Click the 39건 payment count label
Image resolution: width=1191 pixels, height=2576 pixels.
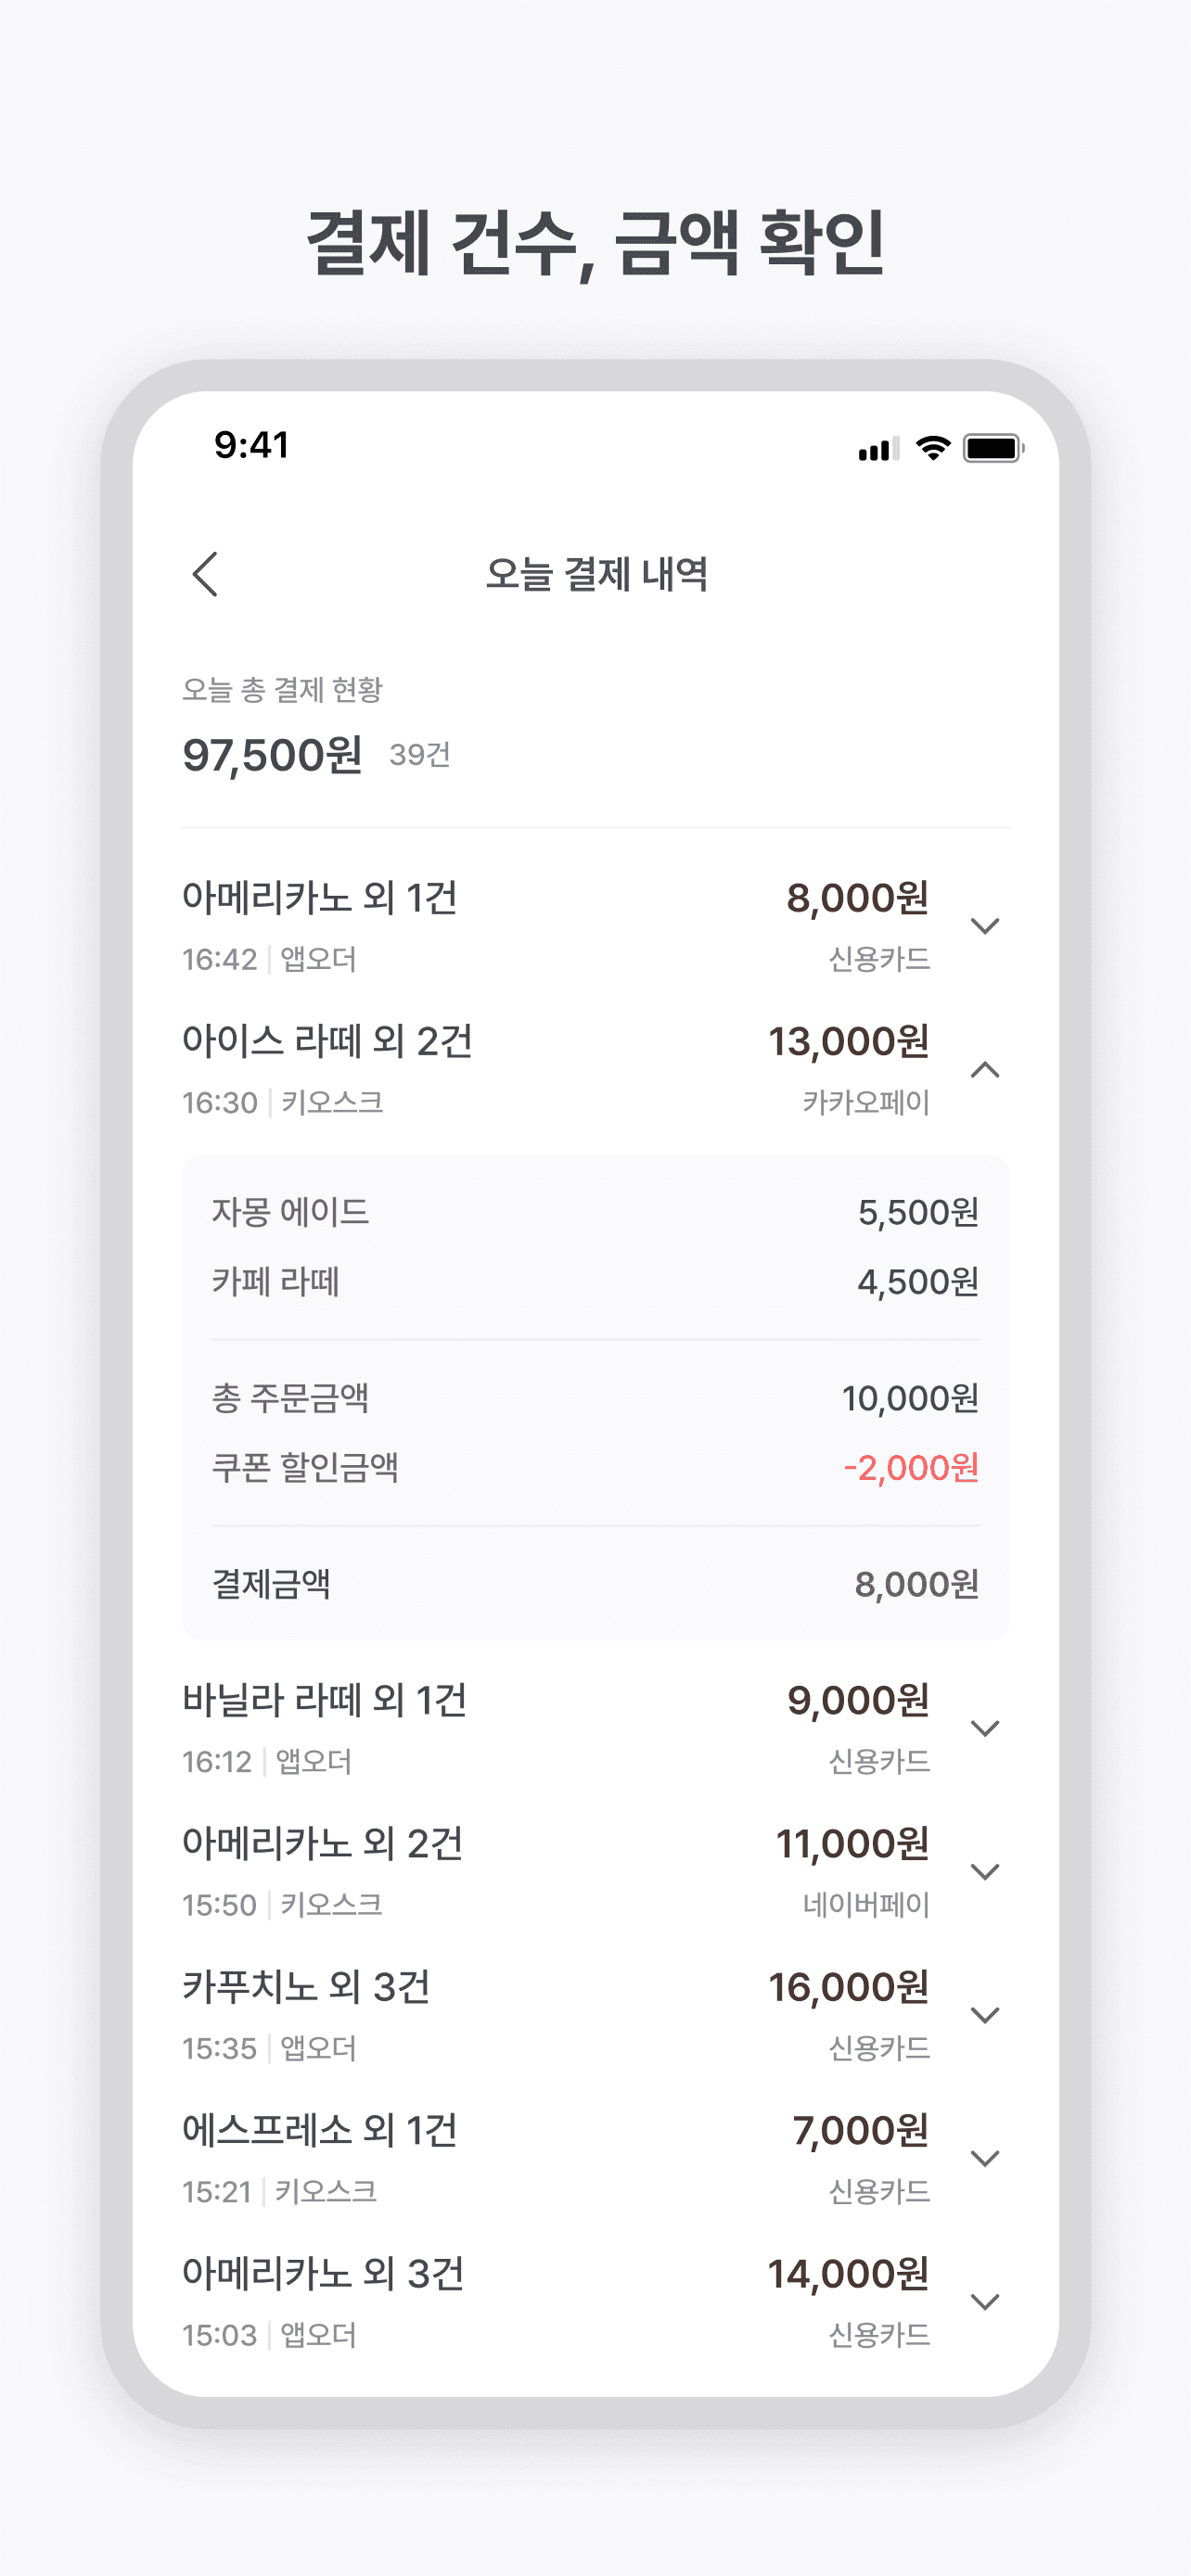[420, 755]
